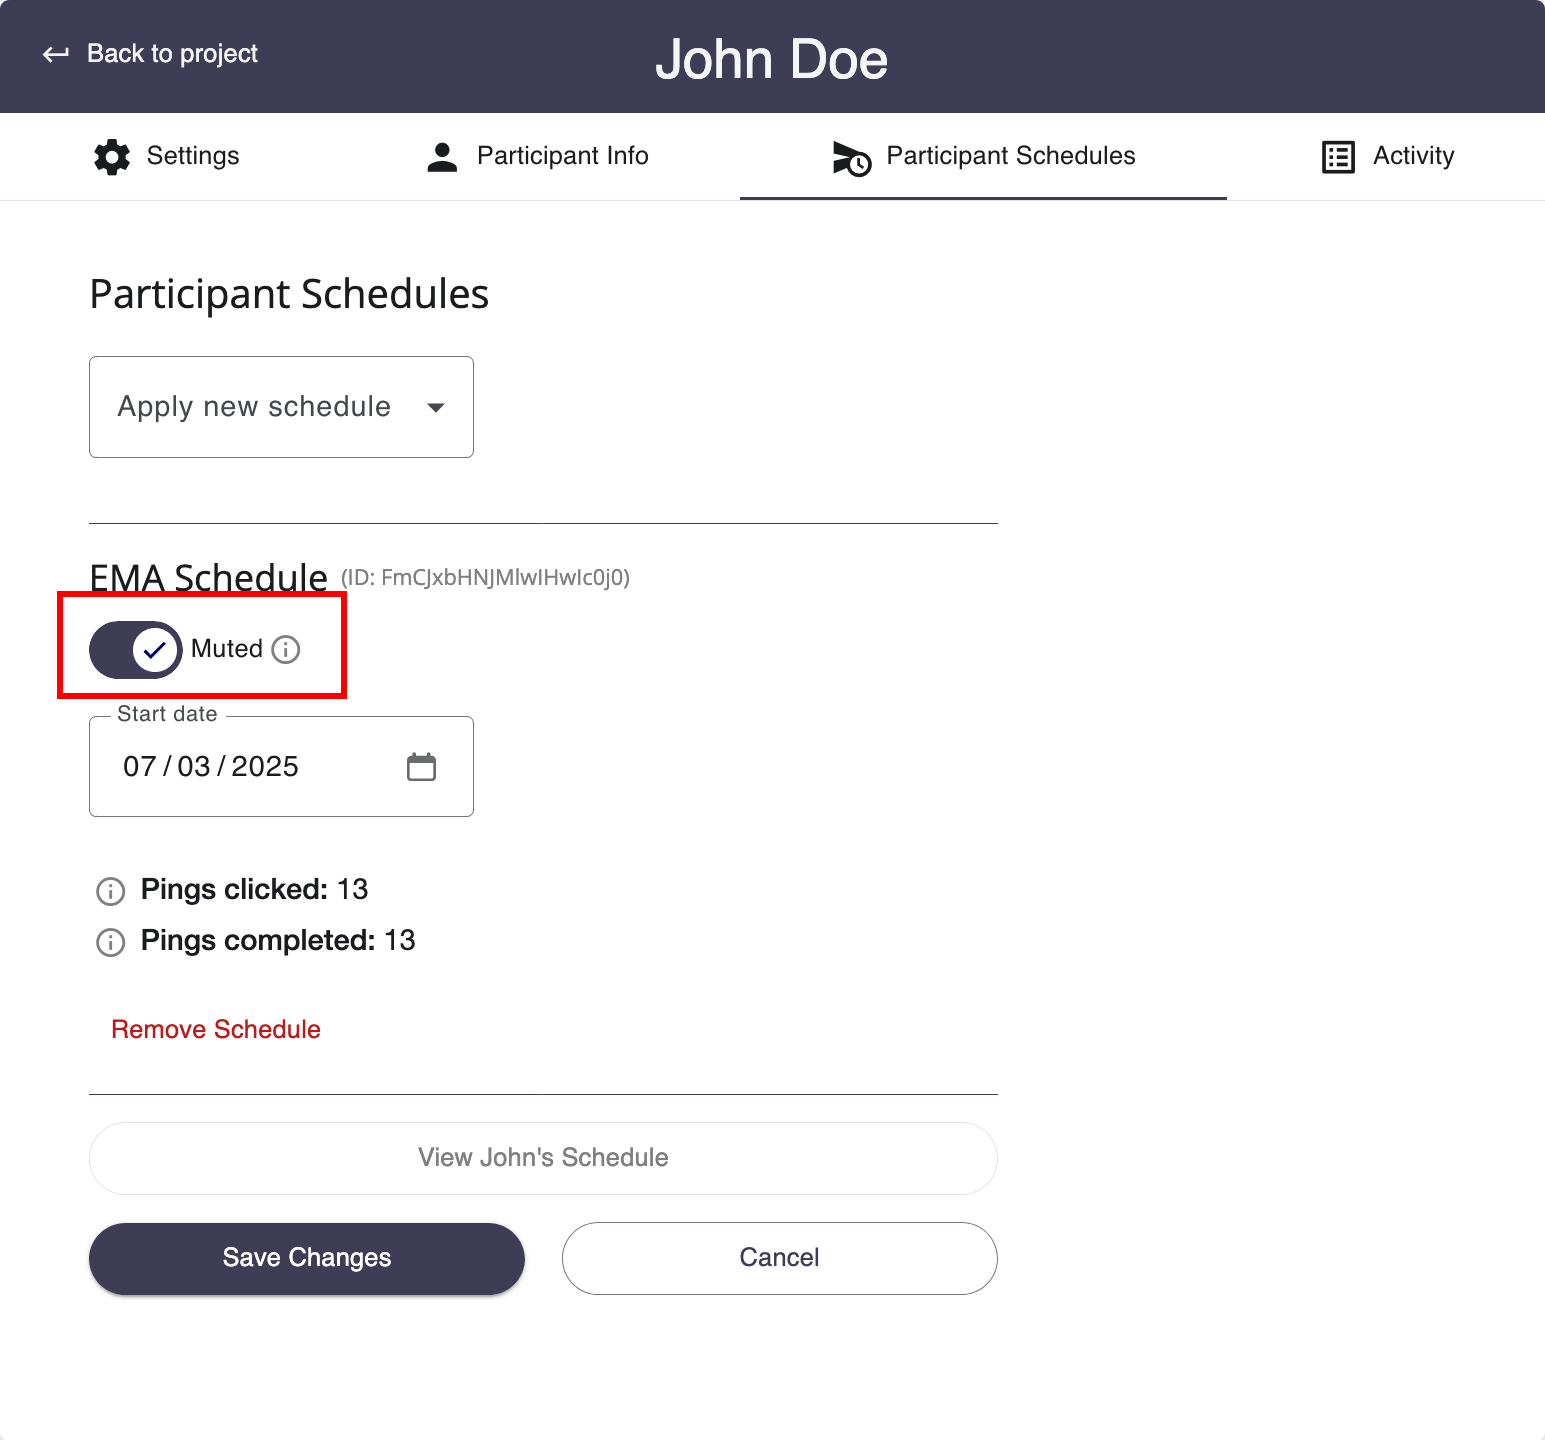Open the Settings tab

point(166,157)
